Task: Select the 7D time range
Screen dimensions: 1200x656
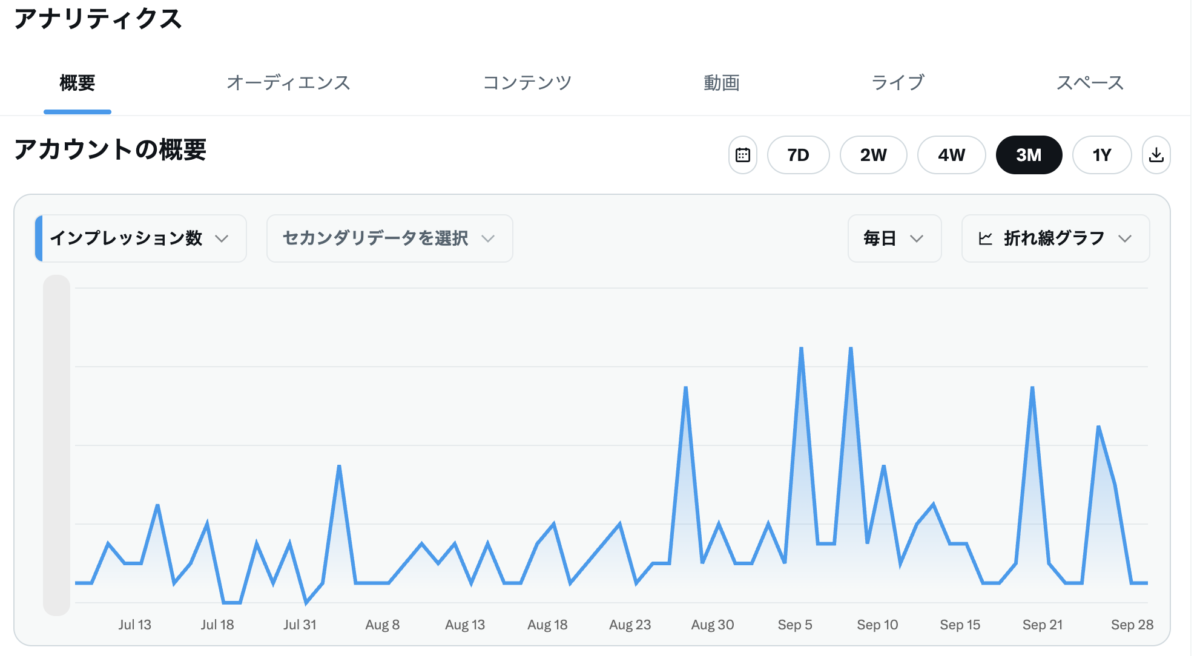Action: coord(798,155)
